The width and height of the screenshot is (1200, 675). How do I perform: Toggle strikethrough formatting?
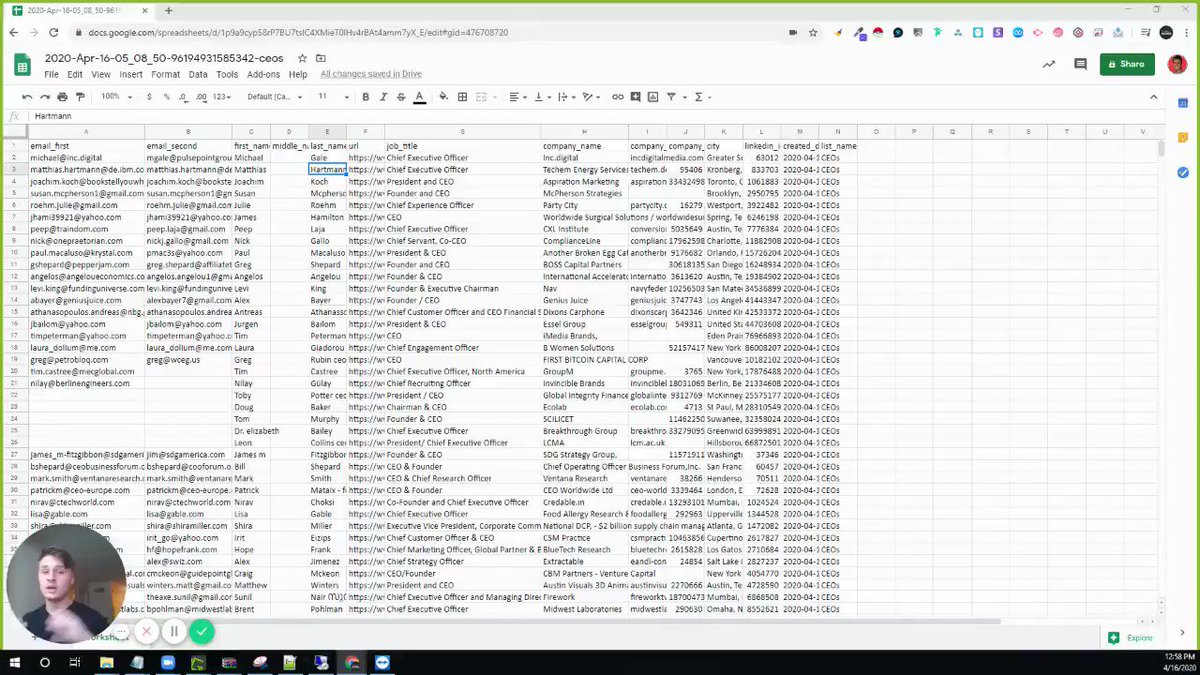401,97
